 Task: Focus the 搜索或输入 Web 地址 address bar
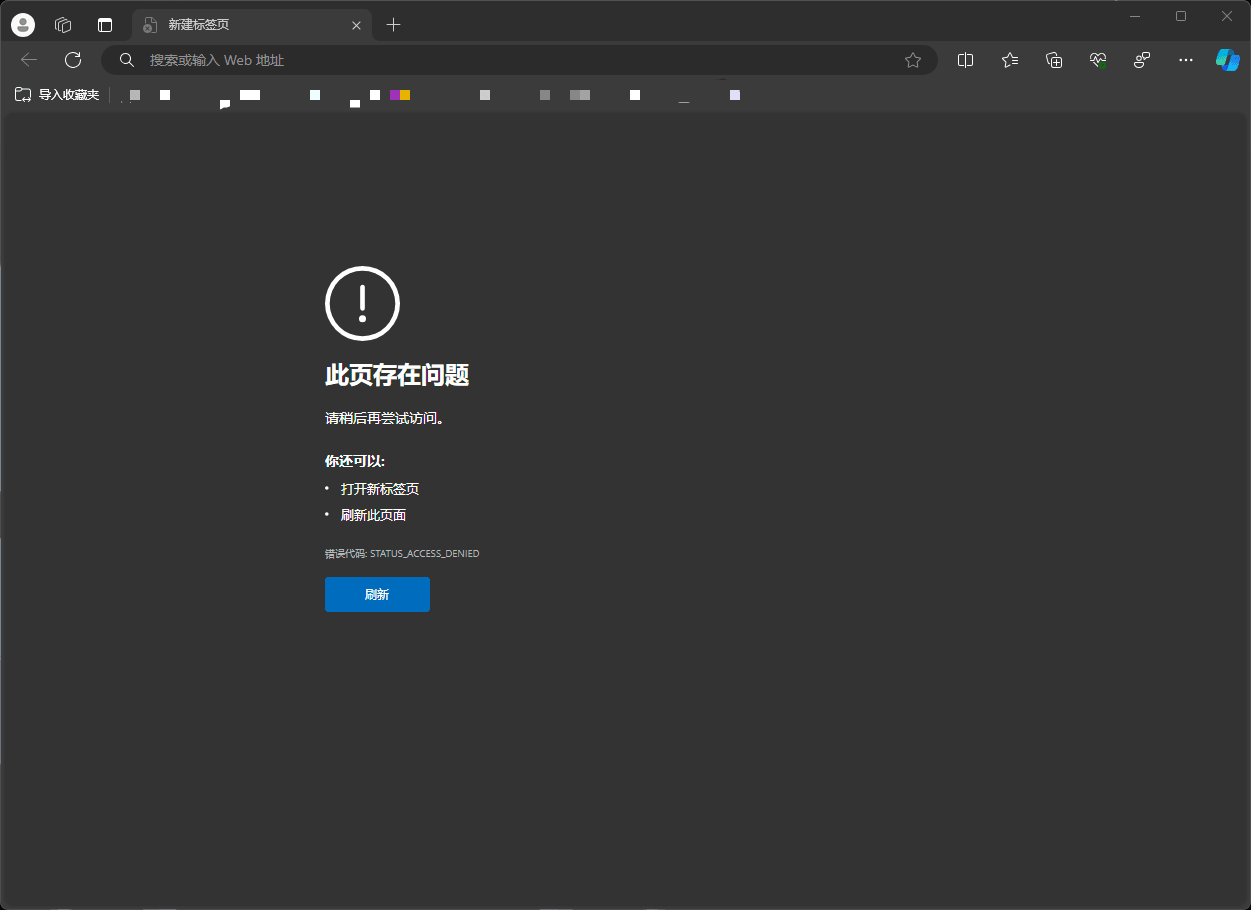pyautogui.click(x=519, y=60)
